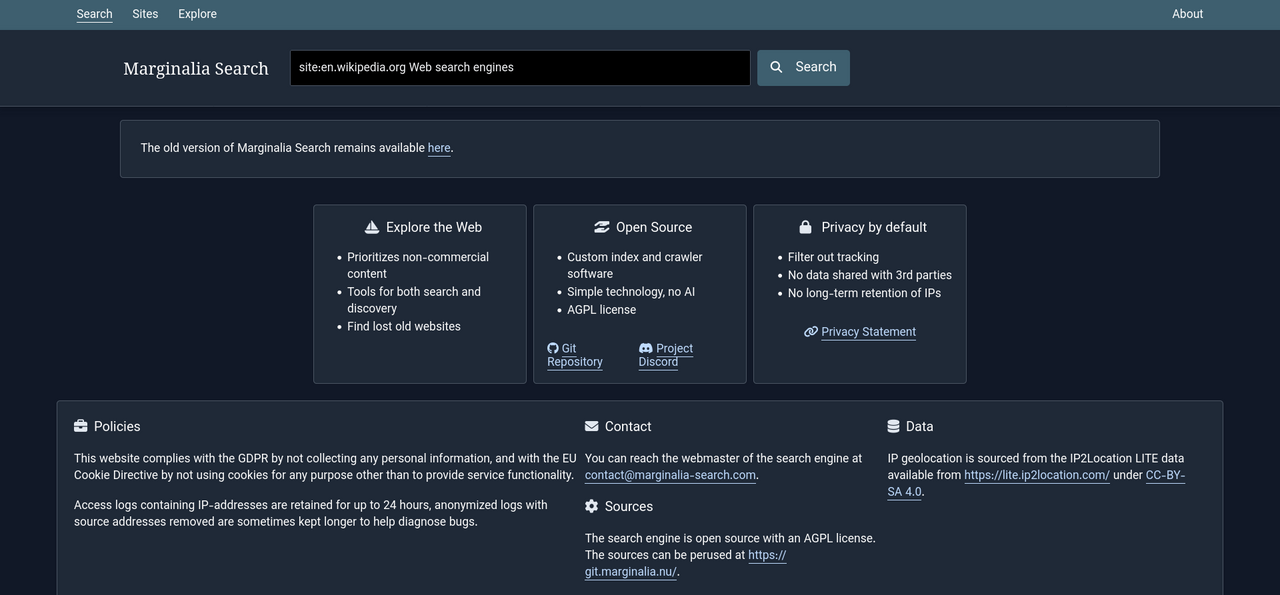
Task: Click the 'Explore the Web' card heading
Action: click(x=434, y=227)
